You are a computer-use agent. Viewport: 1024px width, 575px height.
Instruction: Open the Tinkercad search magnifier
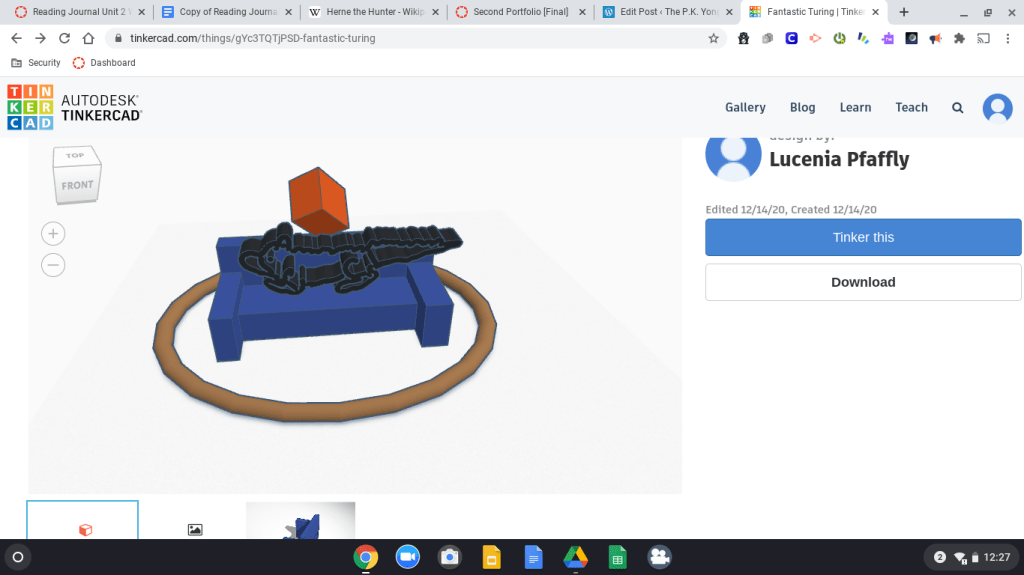point(958,108)
